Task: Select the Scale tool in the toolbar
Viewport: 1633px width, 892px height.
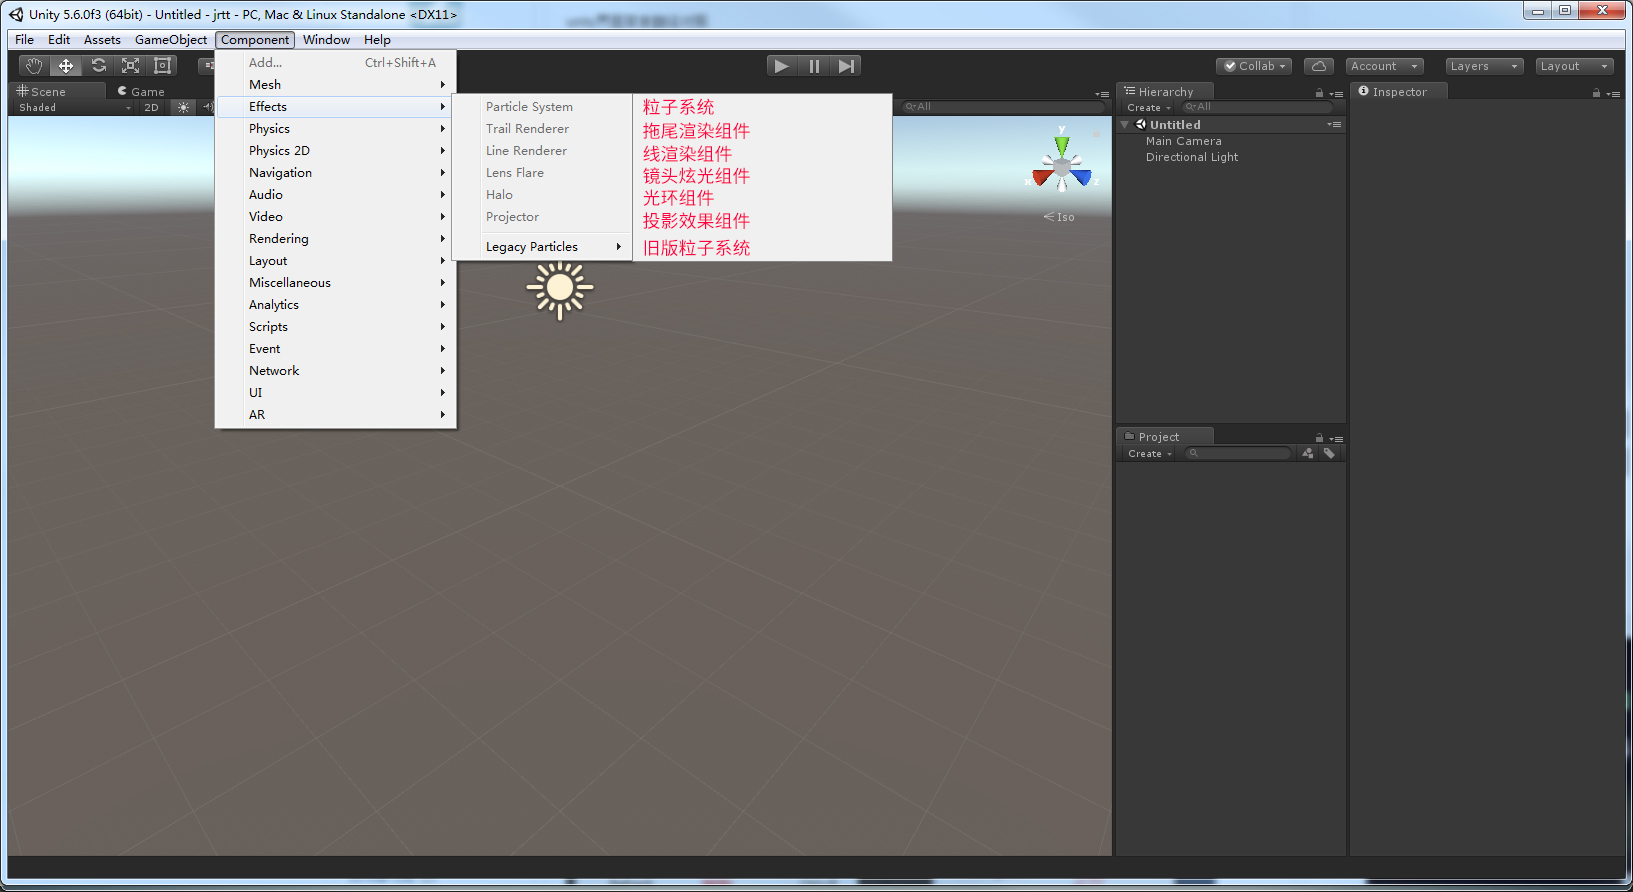Action: pos(130,66)
